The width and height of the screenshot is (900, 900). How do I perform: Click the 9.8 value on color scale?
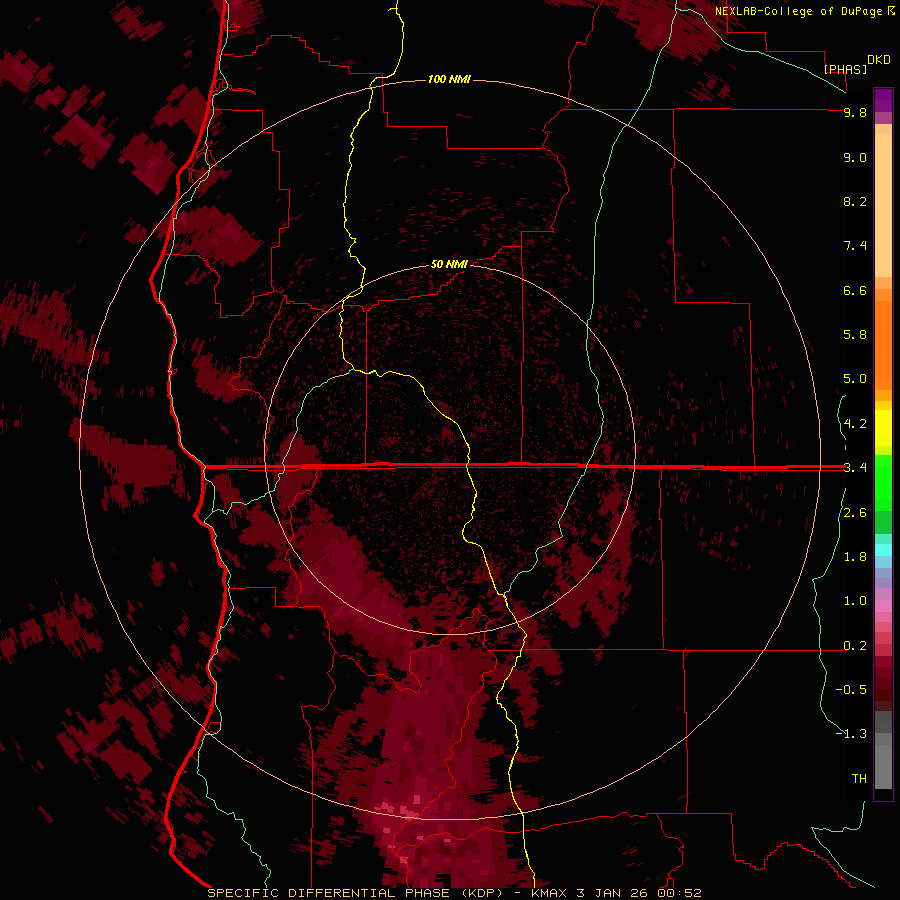[x=855, y=112]
